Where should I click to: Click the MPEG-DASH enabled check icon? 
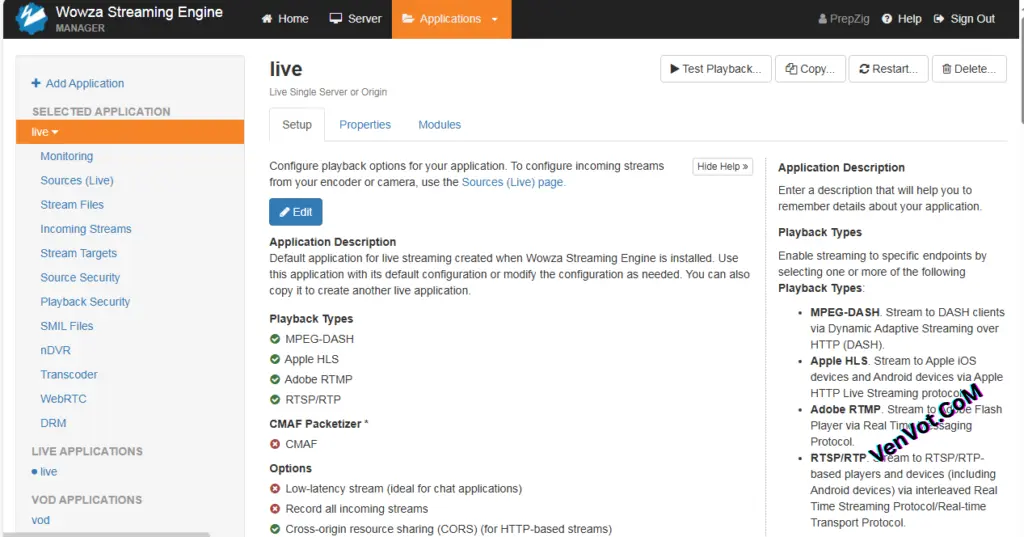pyautogui.click(x=275, y=339)
